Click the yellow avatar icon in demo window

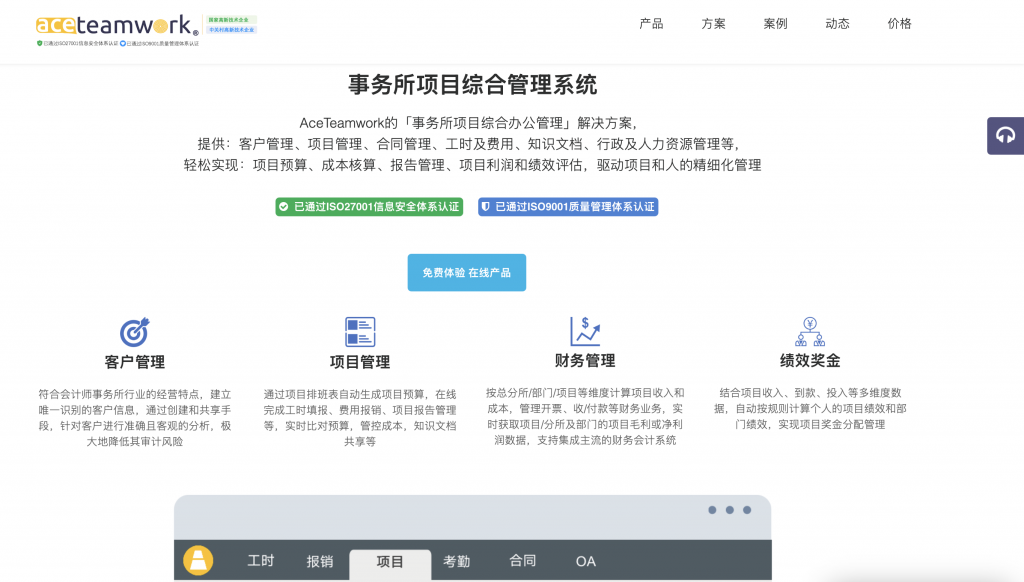click(198, 560)
